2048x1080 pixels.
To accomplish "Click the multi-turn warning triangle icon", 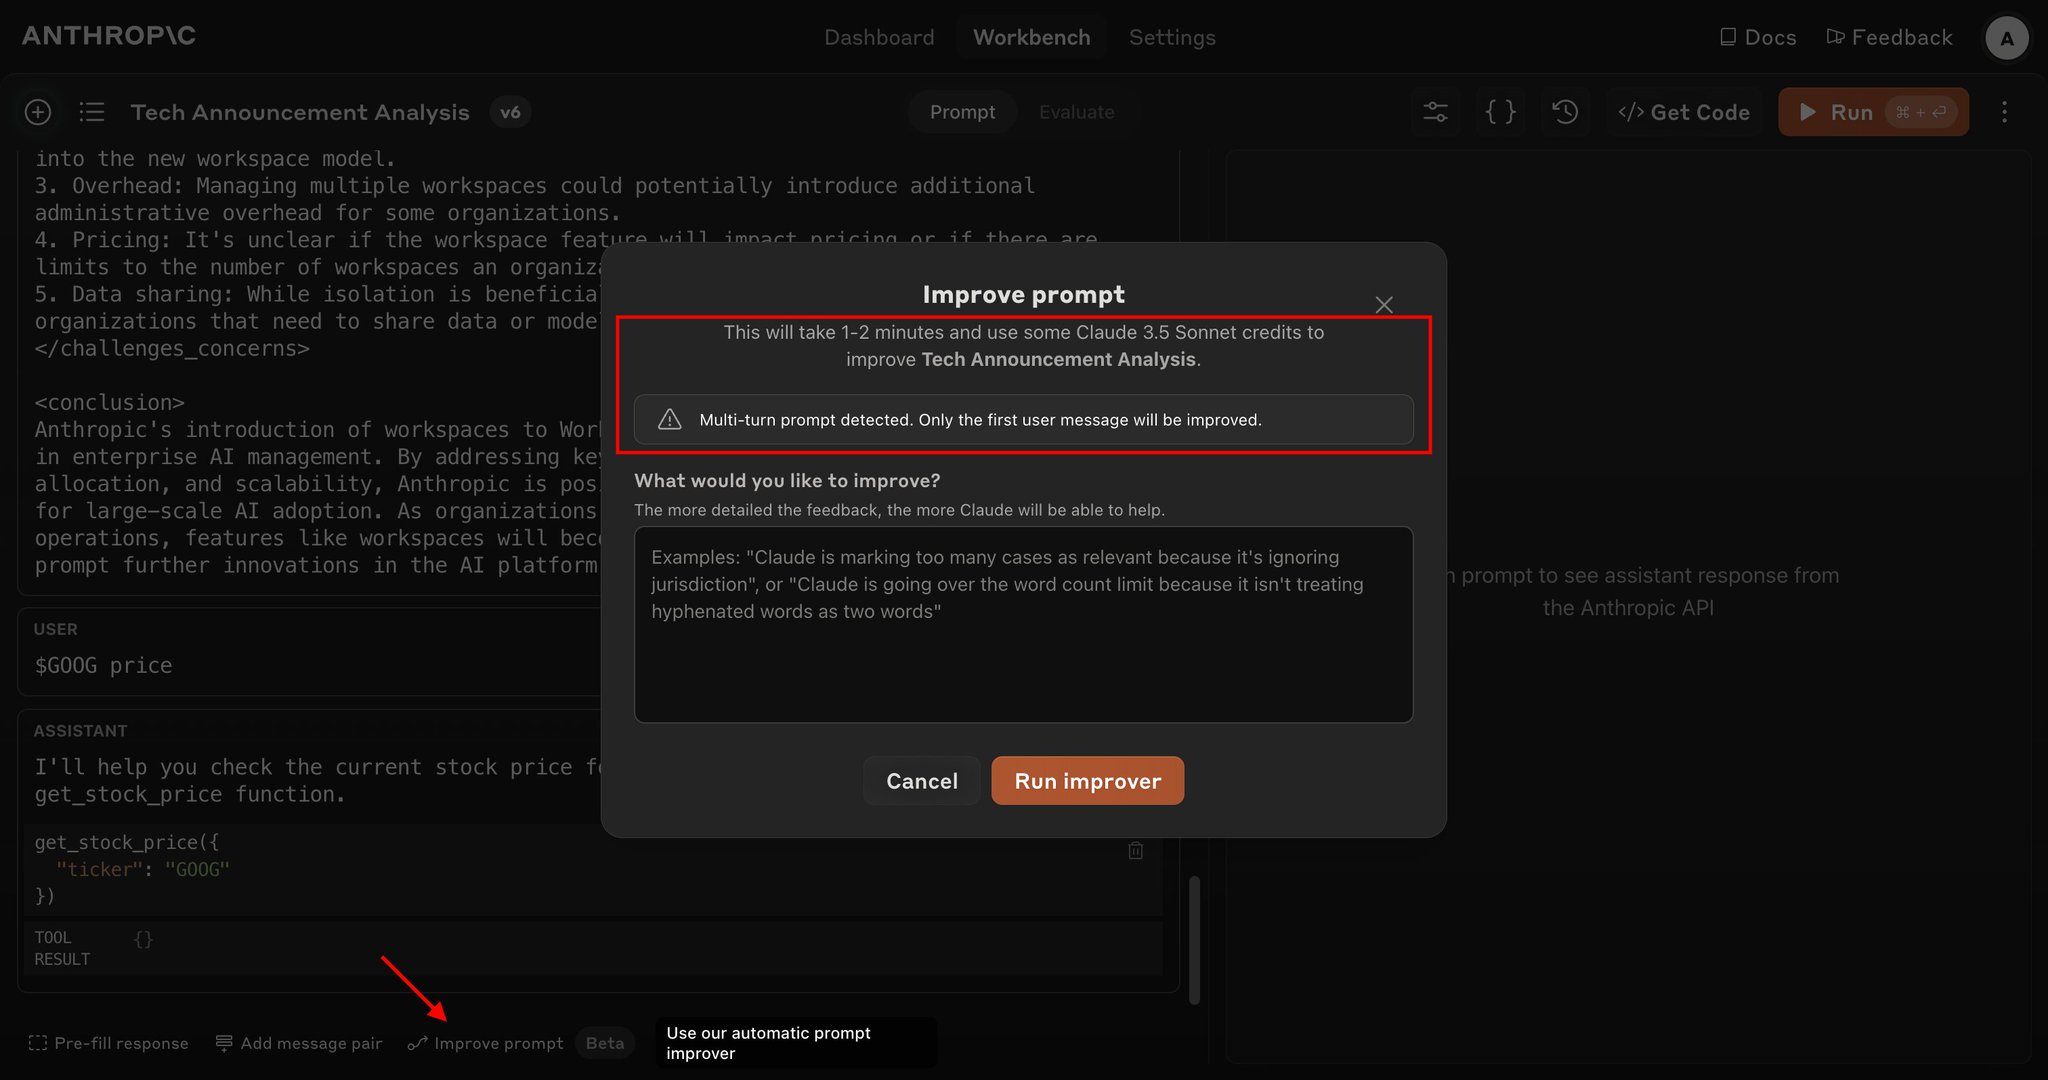I will tap(670, 420).
